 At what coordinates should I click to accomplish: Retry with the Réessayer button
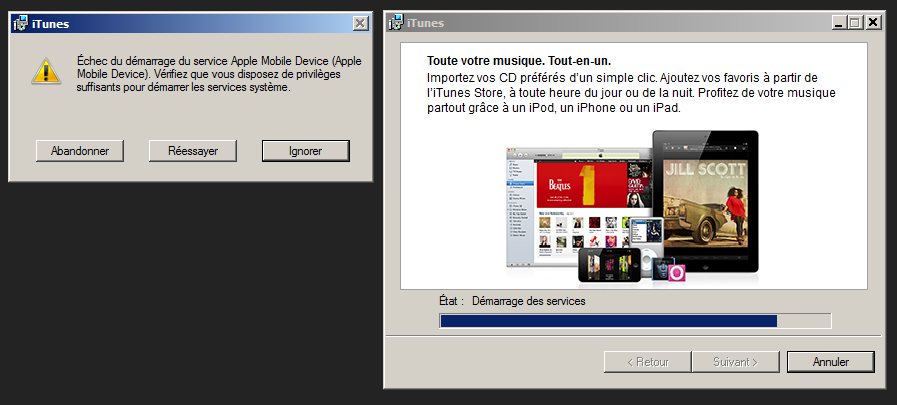[191, 150]
